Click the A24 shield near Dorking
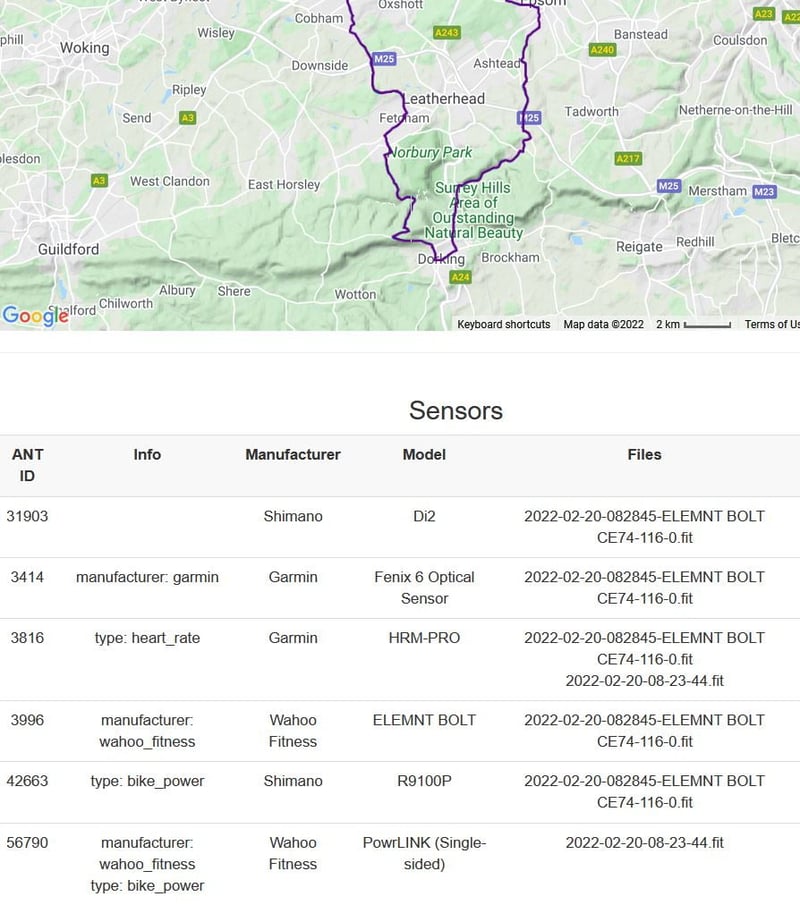This screenshot has width=800, height=905. [x=460, y=277]
